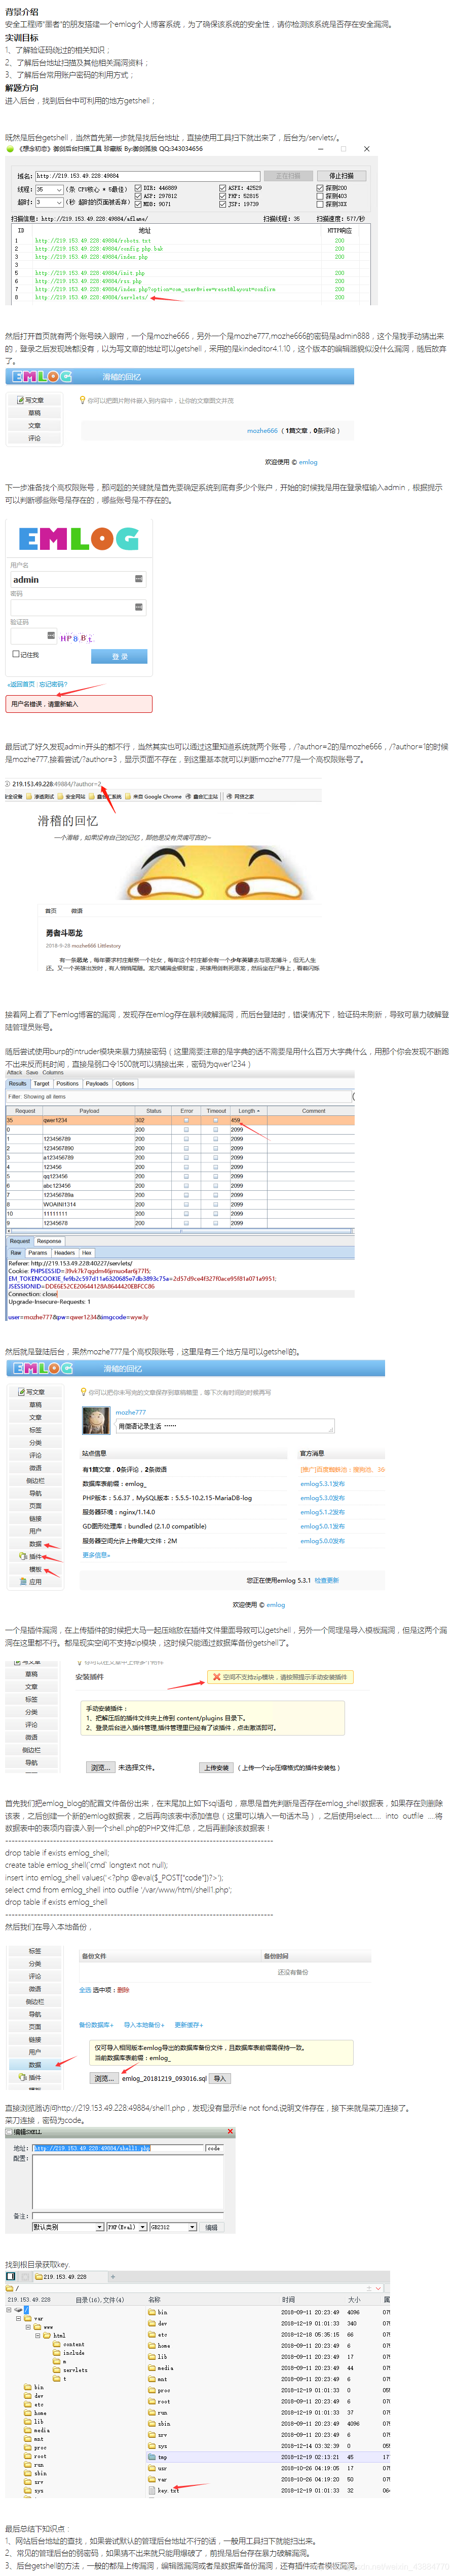Click the /servlets/ result URL in the scanner list
454x2576 pixels.
click(x=91, y=297)
